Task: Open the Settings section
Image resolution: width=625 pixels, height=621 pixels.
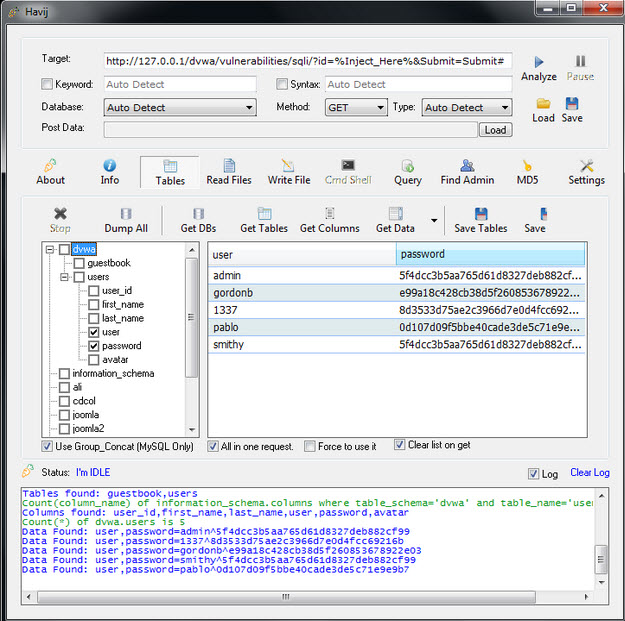Action: click(586, 172)
